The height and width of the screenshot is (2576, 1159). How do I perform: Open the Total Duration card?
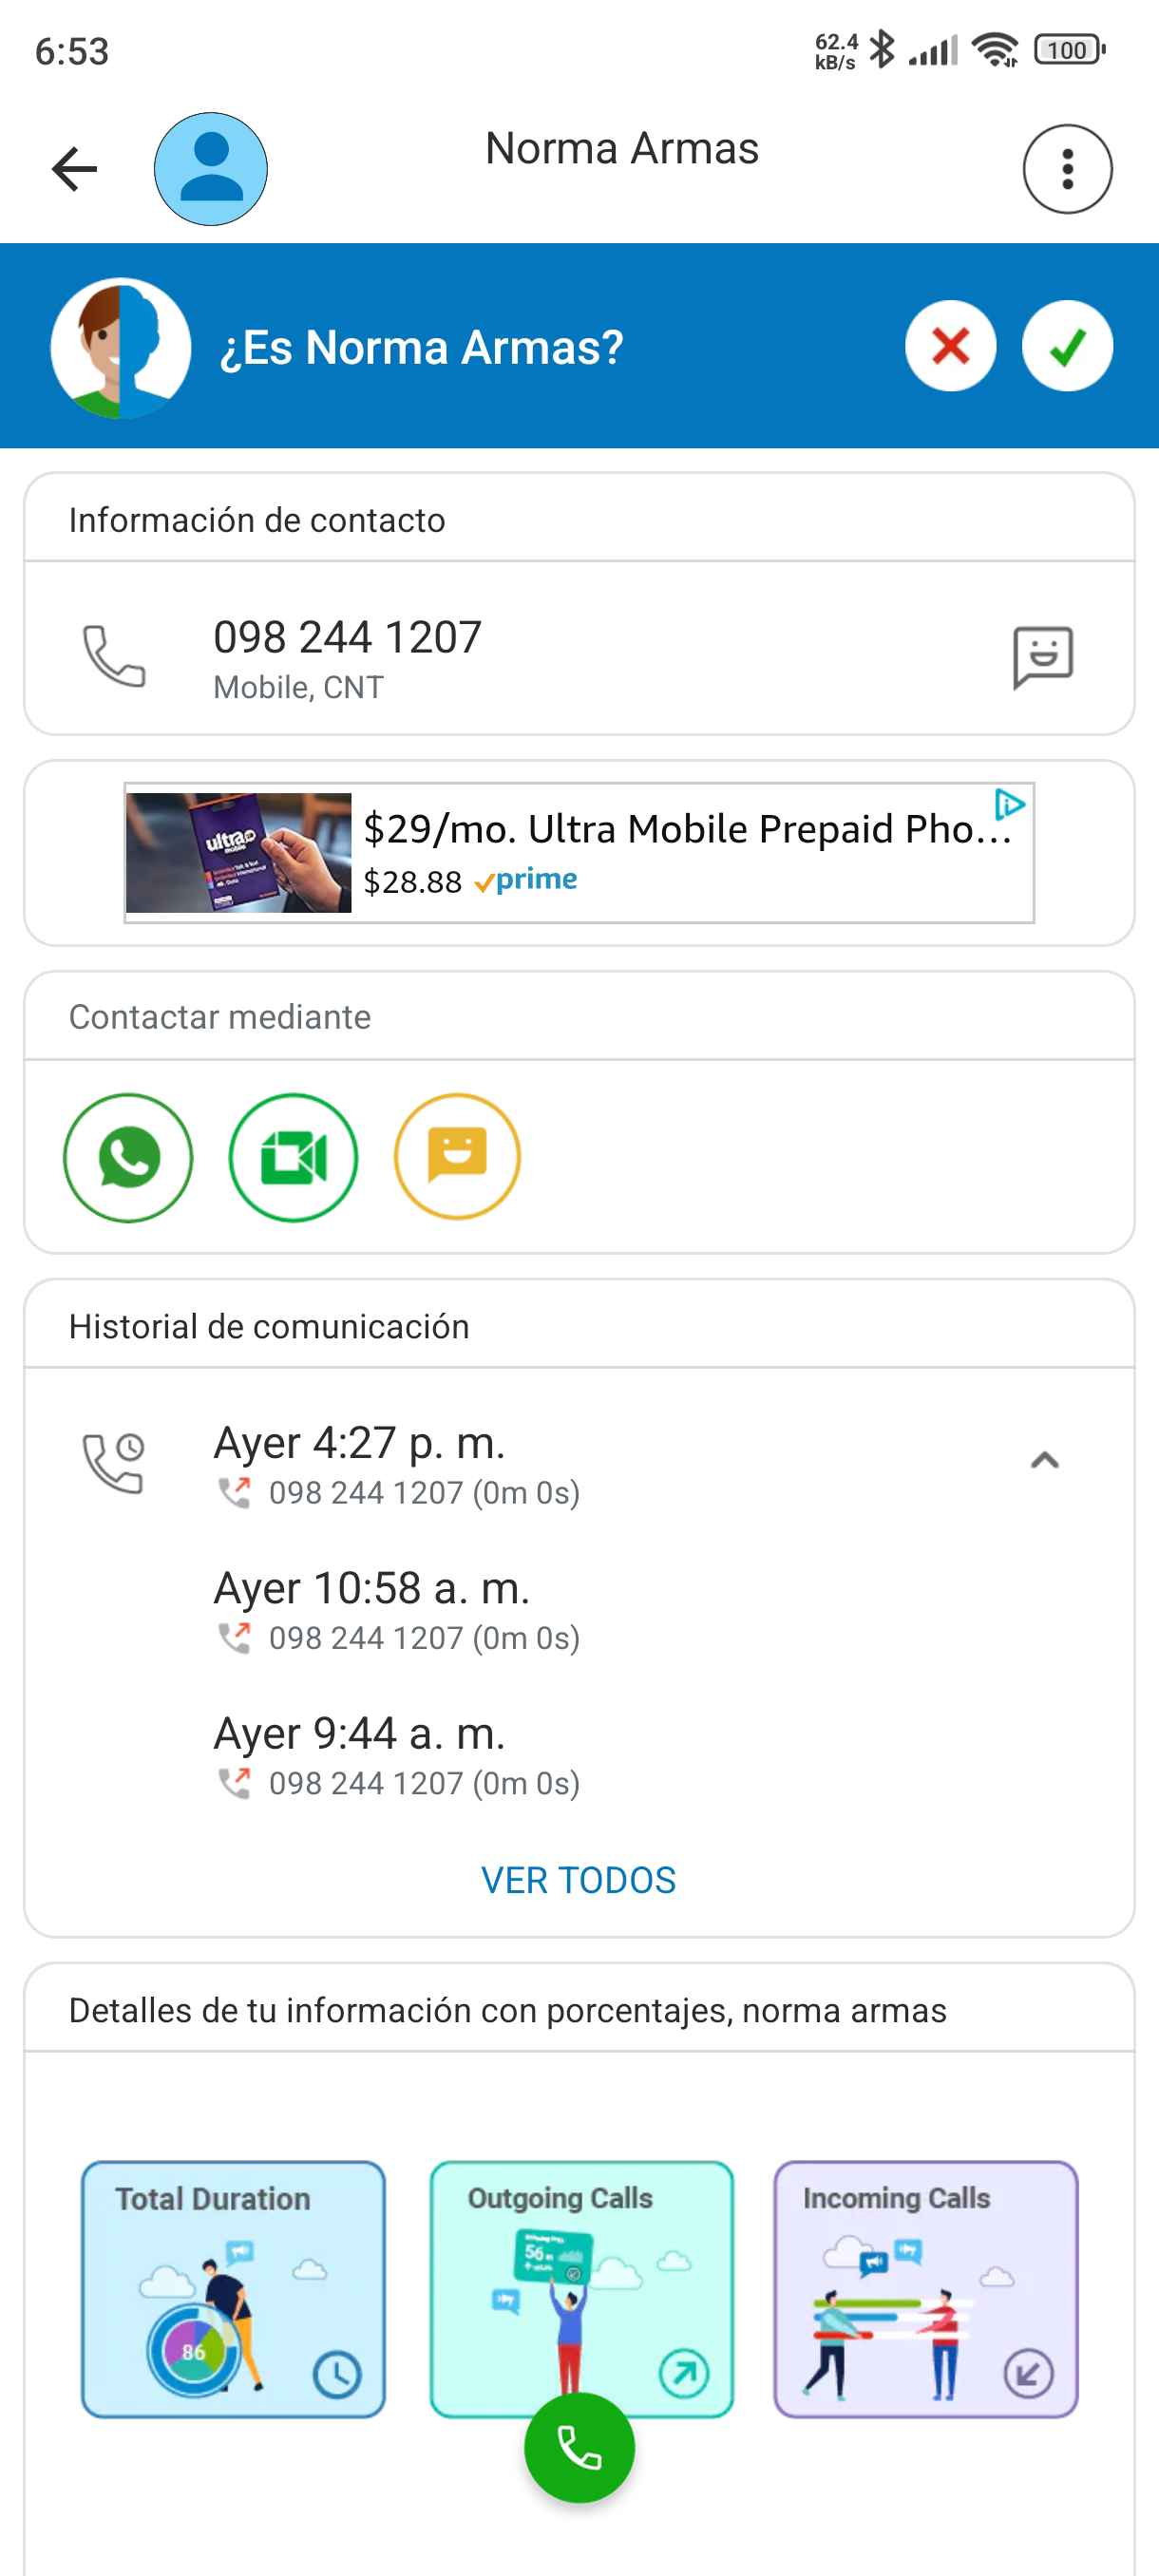(x=233, y=2288)
